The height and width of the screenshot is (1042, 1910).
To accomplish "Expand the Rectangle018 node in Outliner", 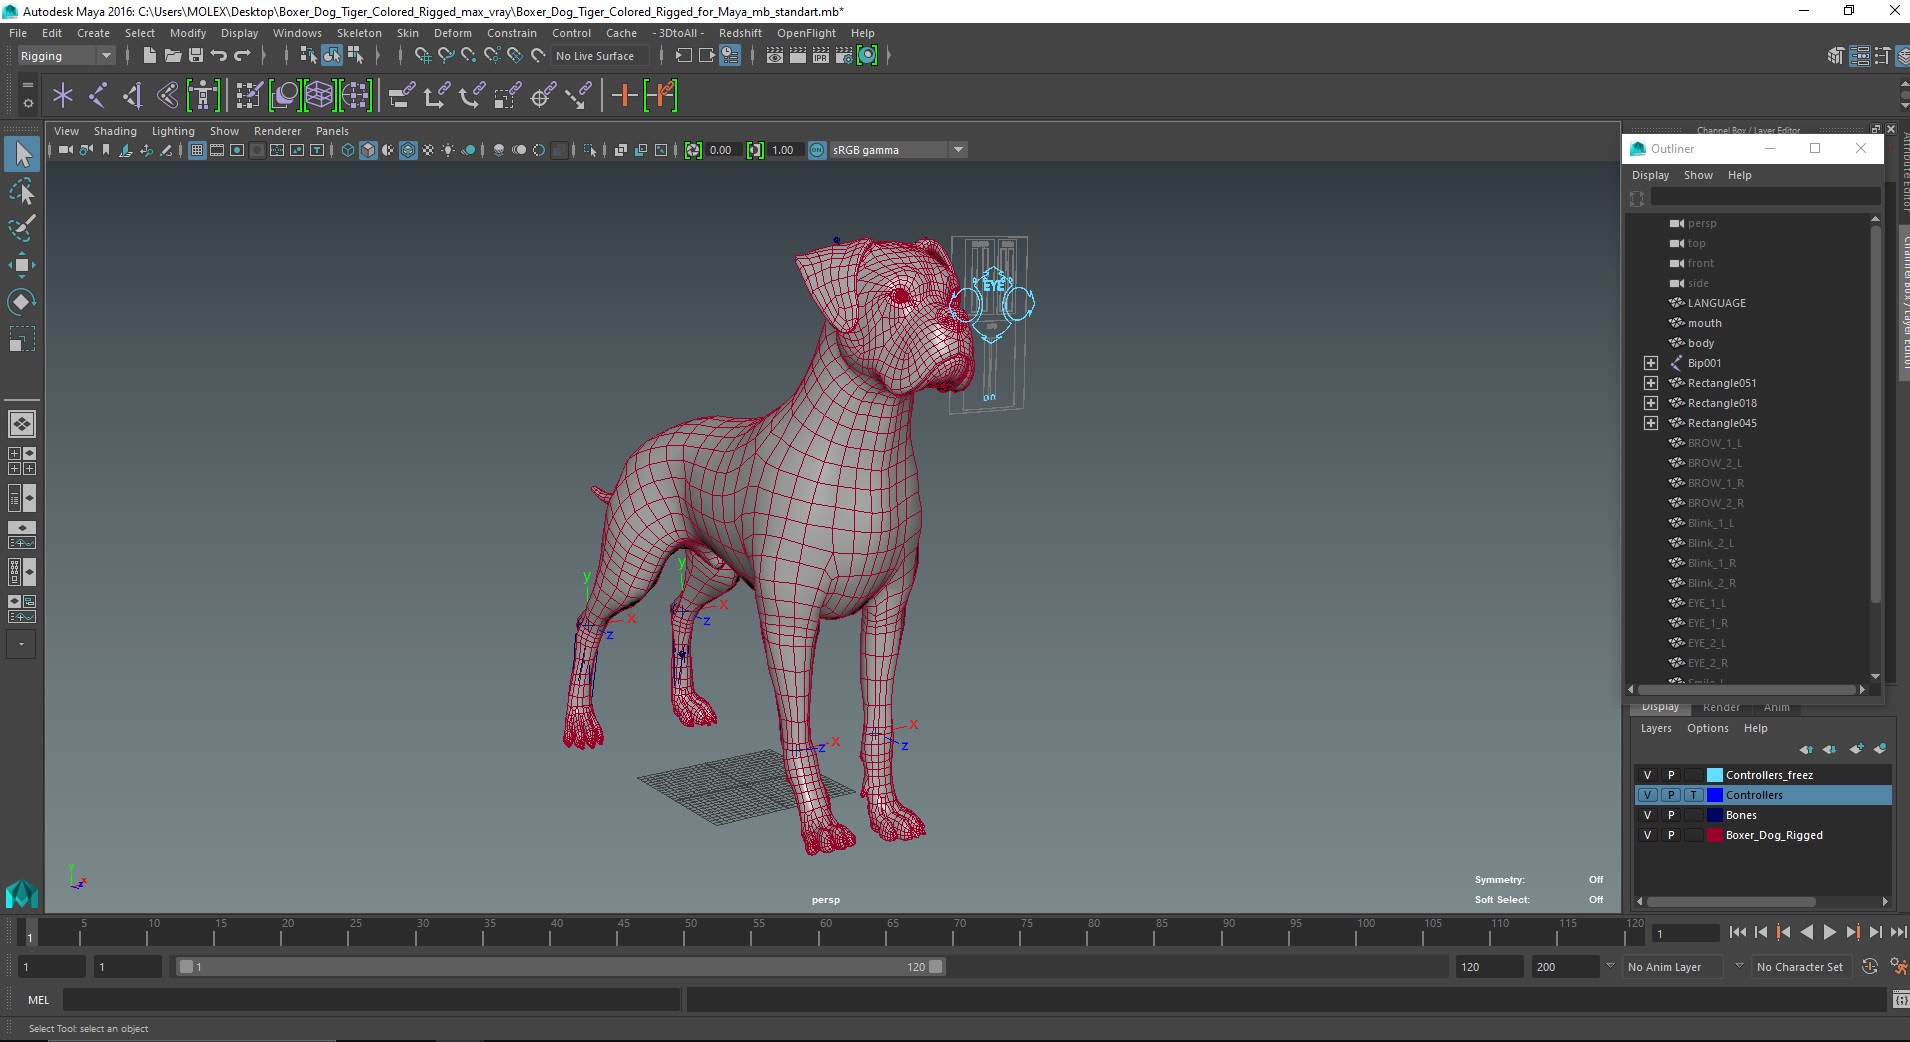I will 1650,403.
